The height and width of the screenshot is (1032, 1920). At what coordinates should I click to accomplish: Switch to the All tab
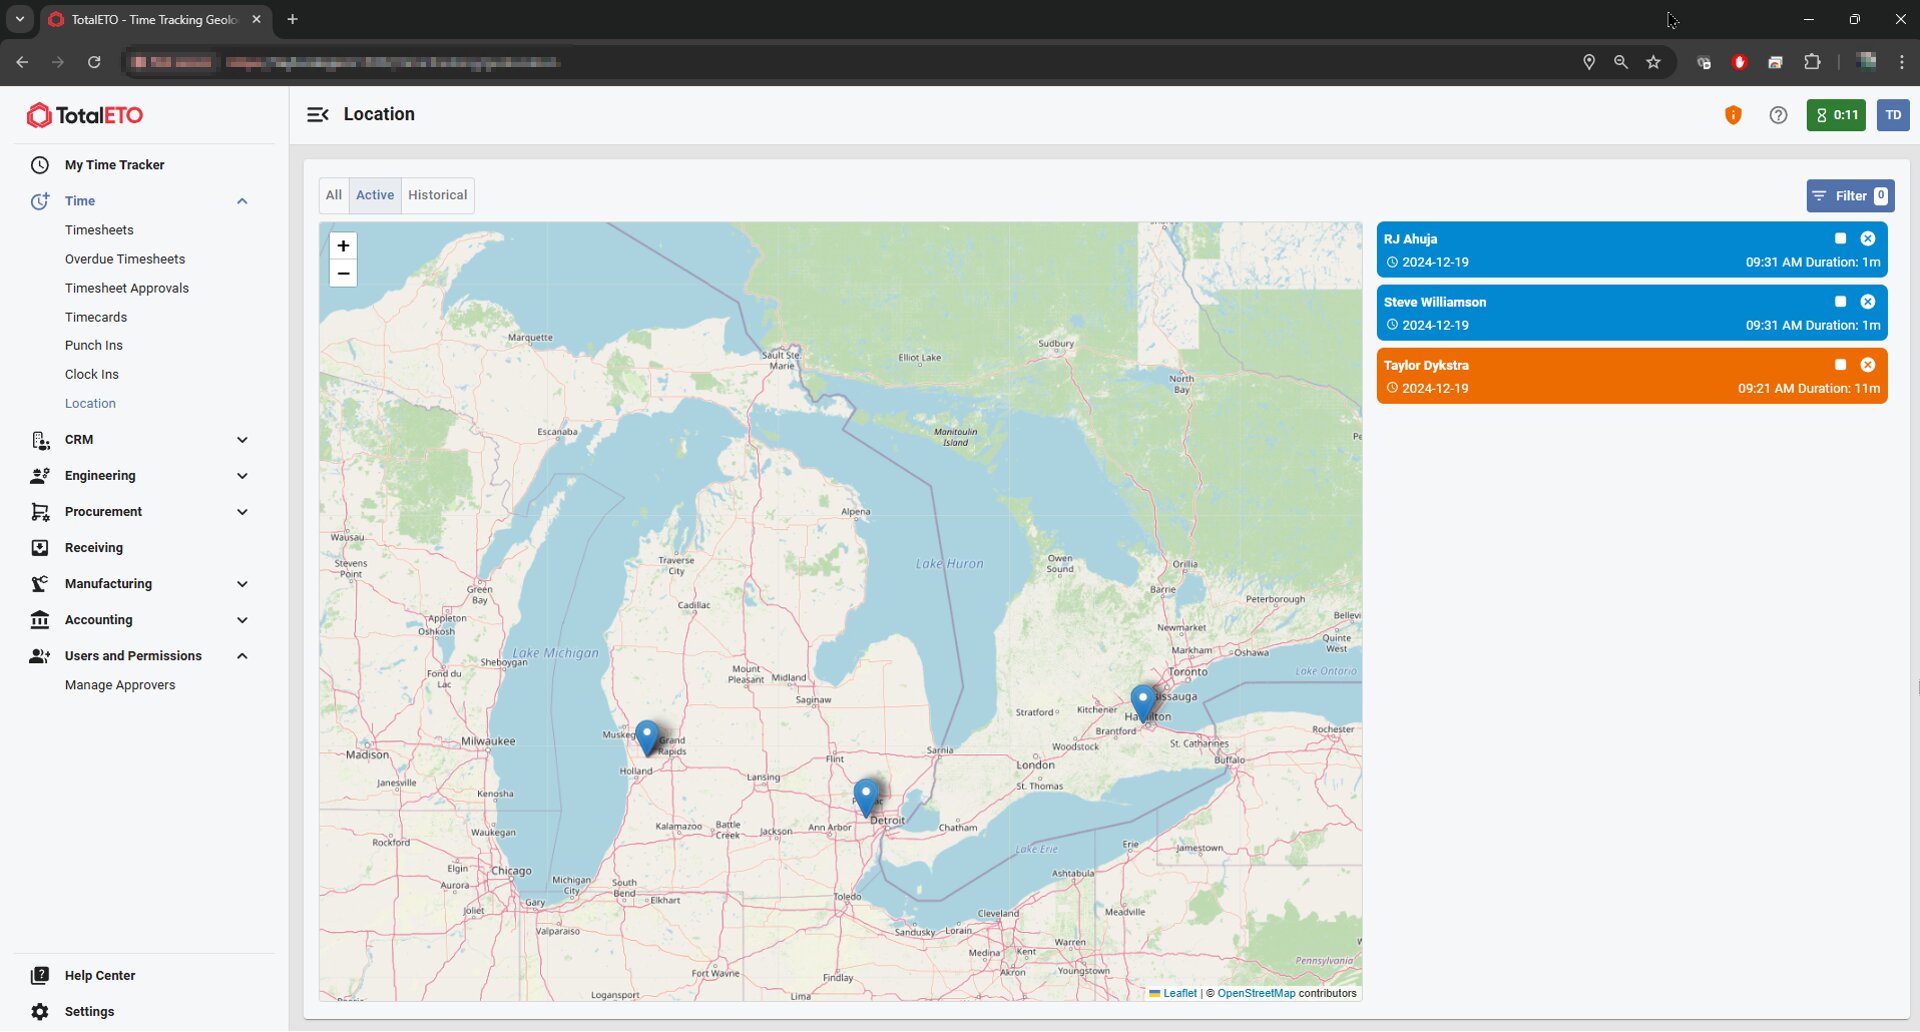[x=334, y=196]
